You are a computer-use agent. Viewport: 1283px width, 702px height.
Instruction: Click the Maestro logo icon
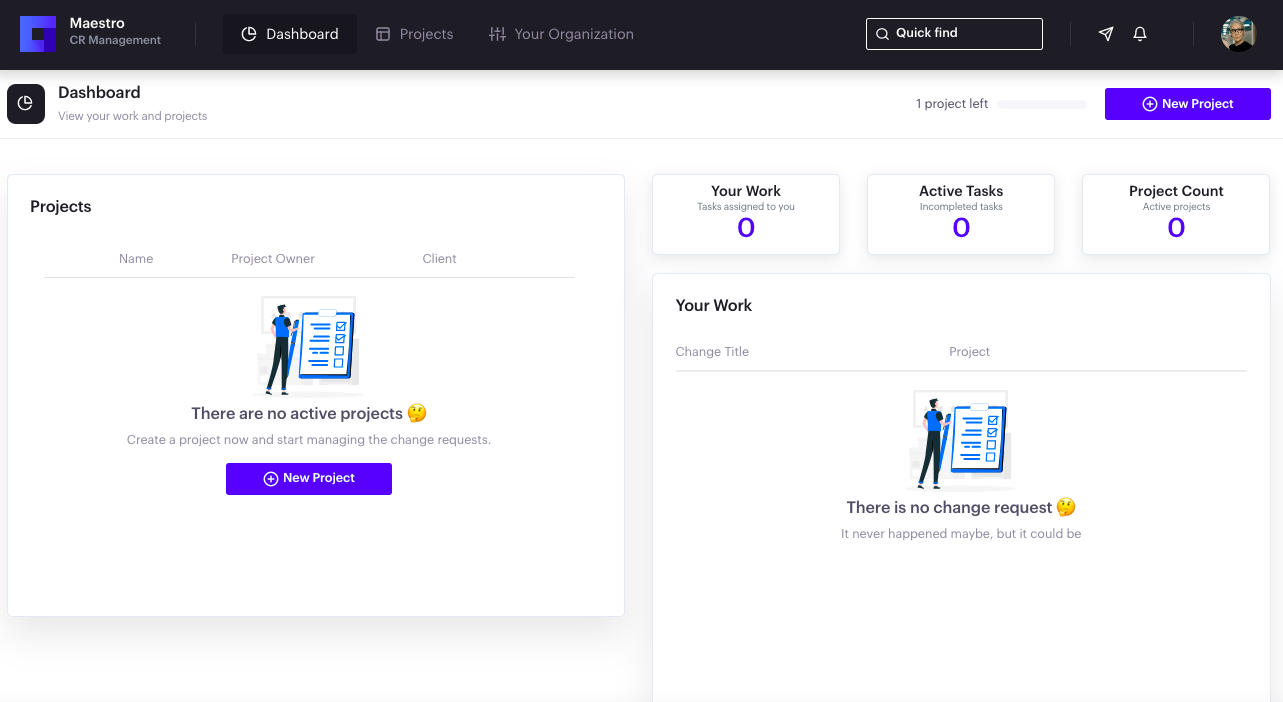[x=37, y=33]
